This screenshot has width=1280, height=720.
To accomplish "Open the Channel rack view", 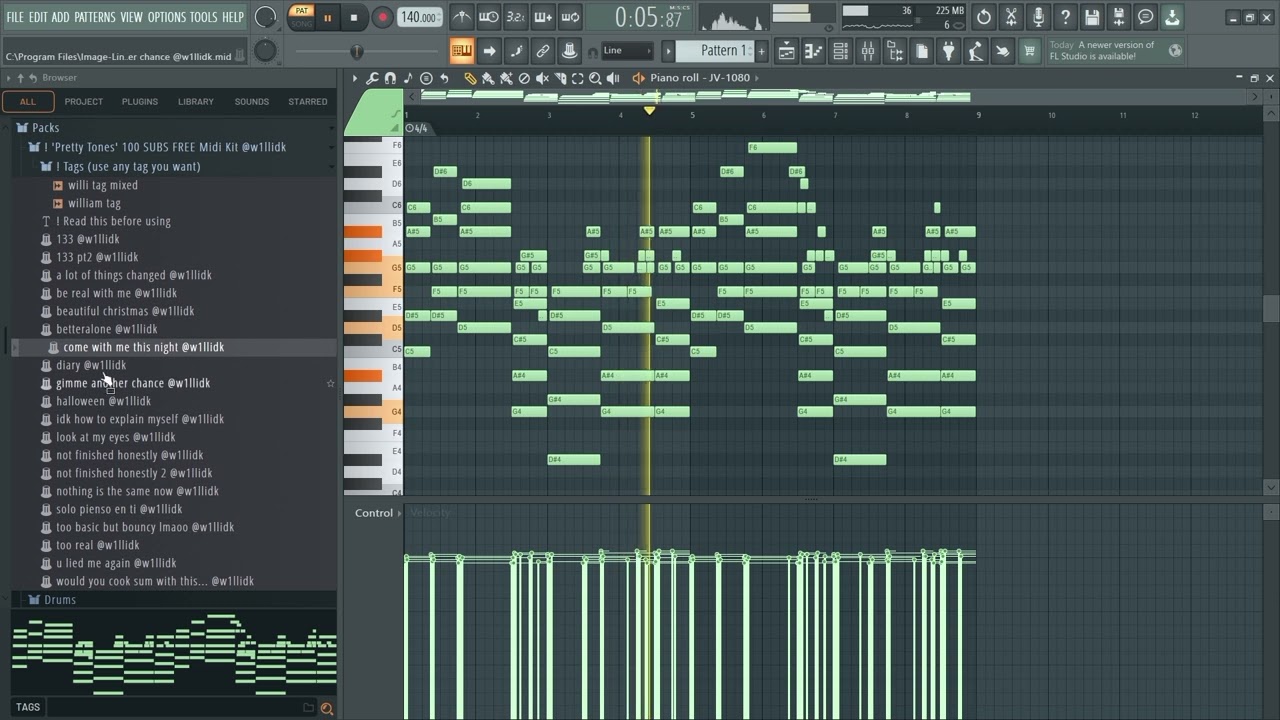I will 840,51.
